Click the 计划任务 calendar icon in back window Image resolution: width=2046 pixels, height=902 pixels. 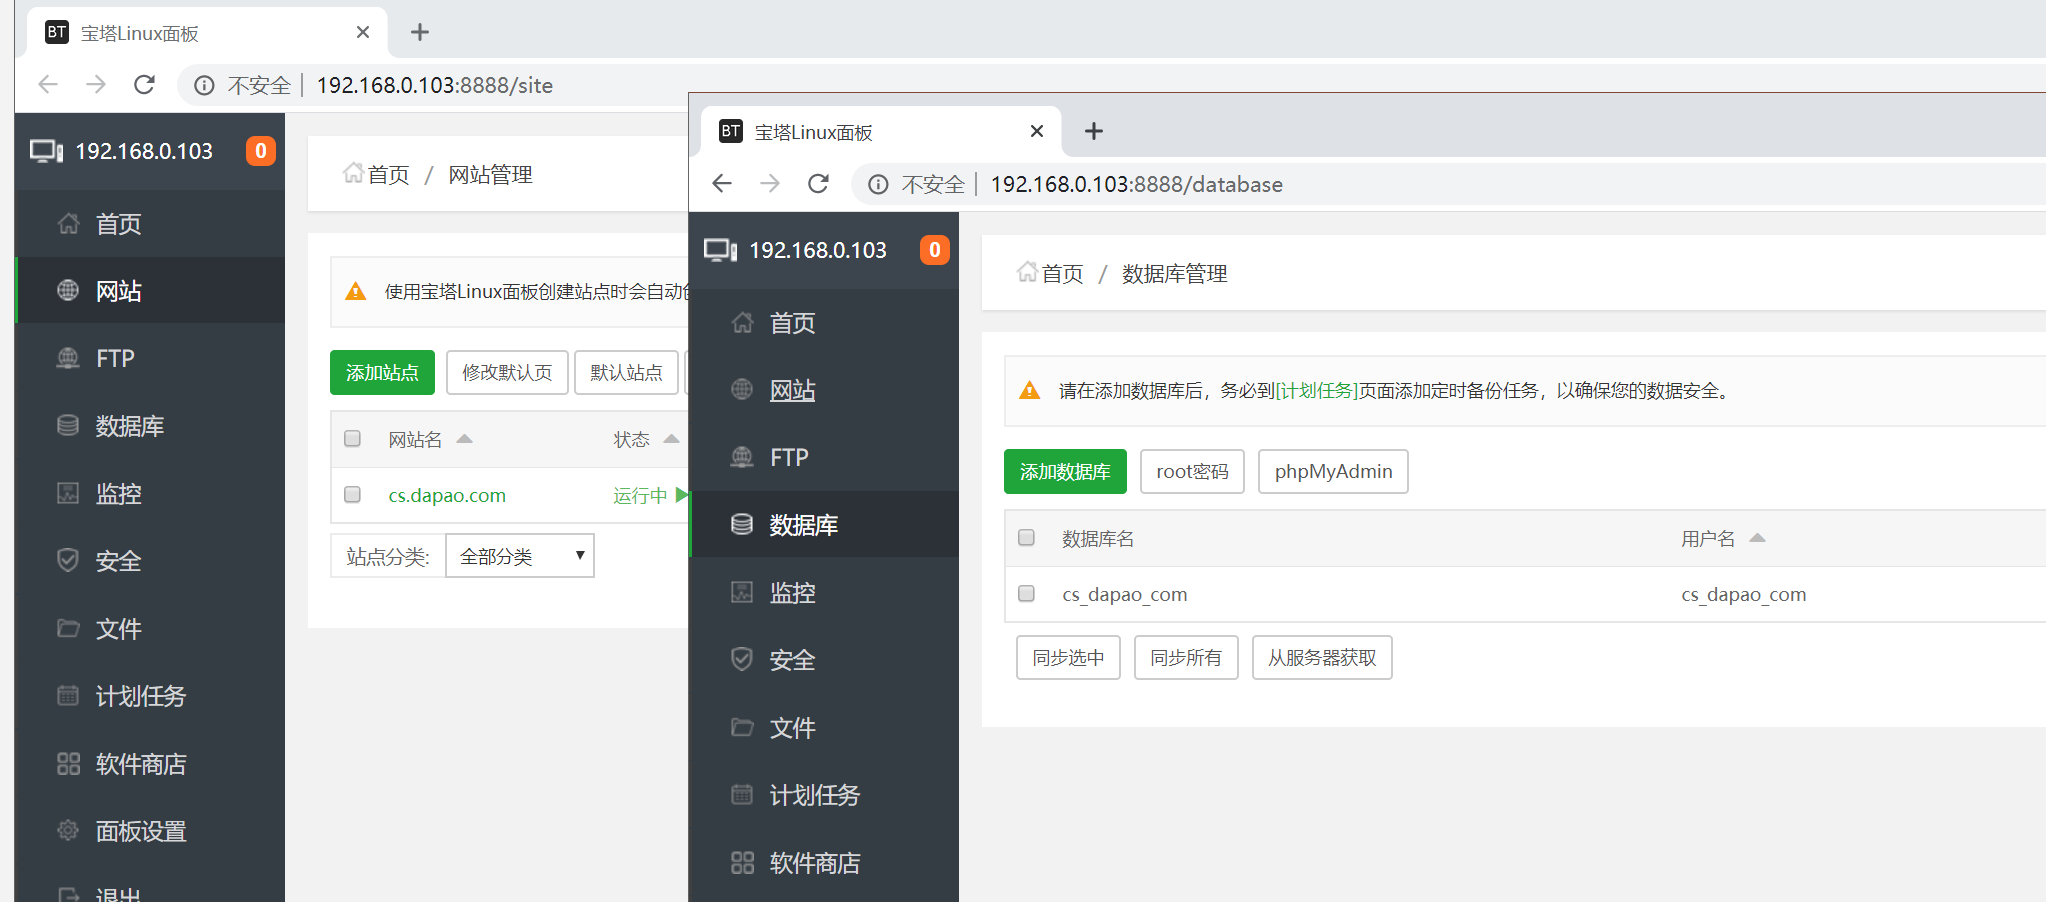pyautogui.click(x=68, y=695)
